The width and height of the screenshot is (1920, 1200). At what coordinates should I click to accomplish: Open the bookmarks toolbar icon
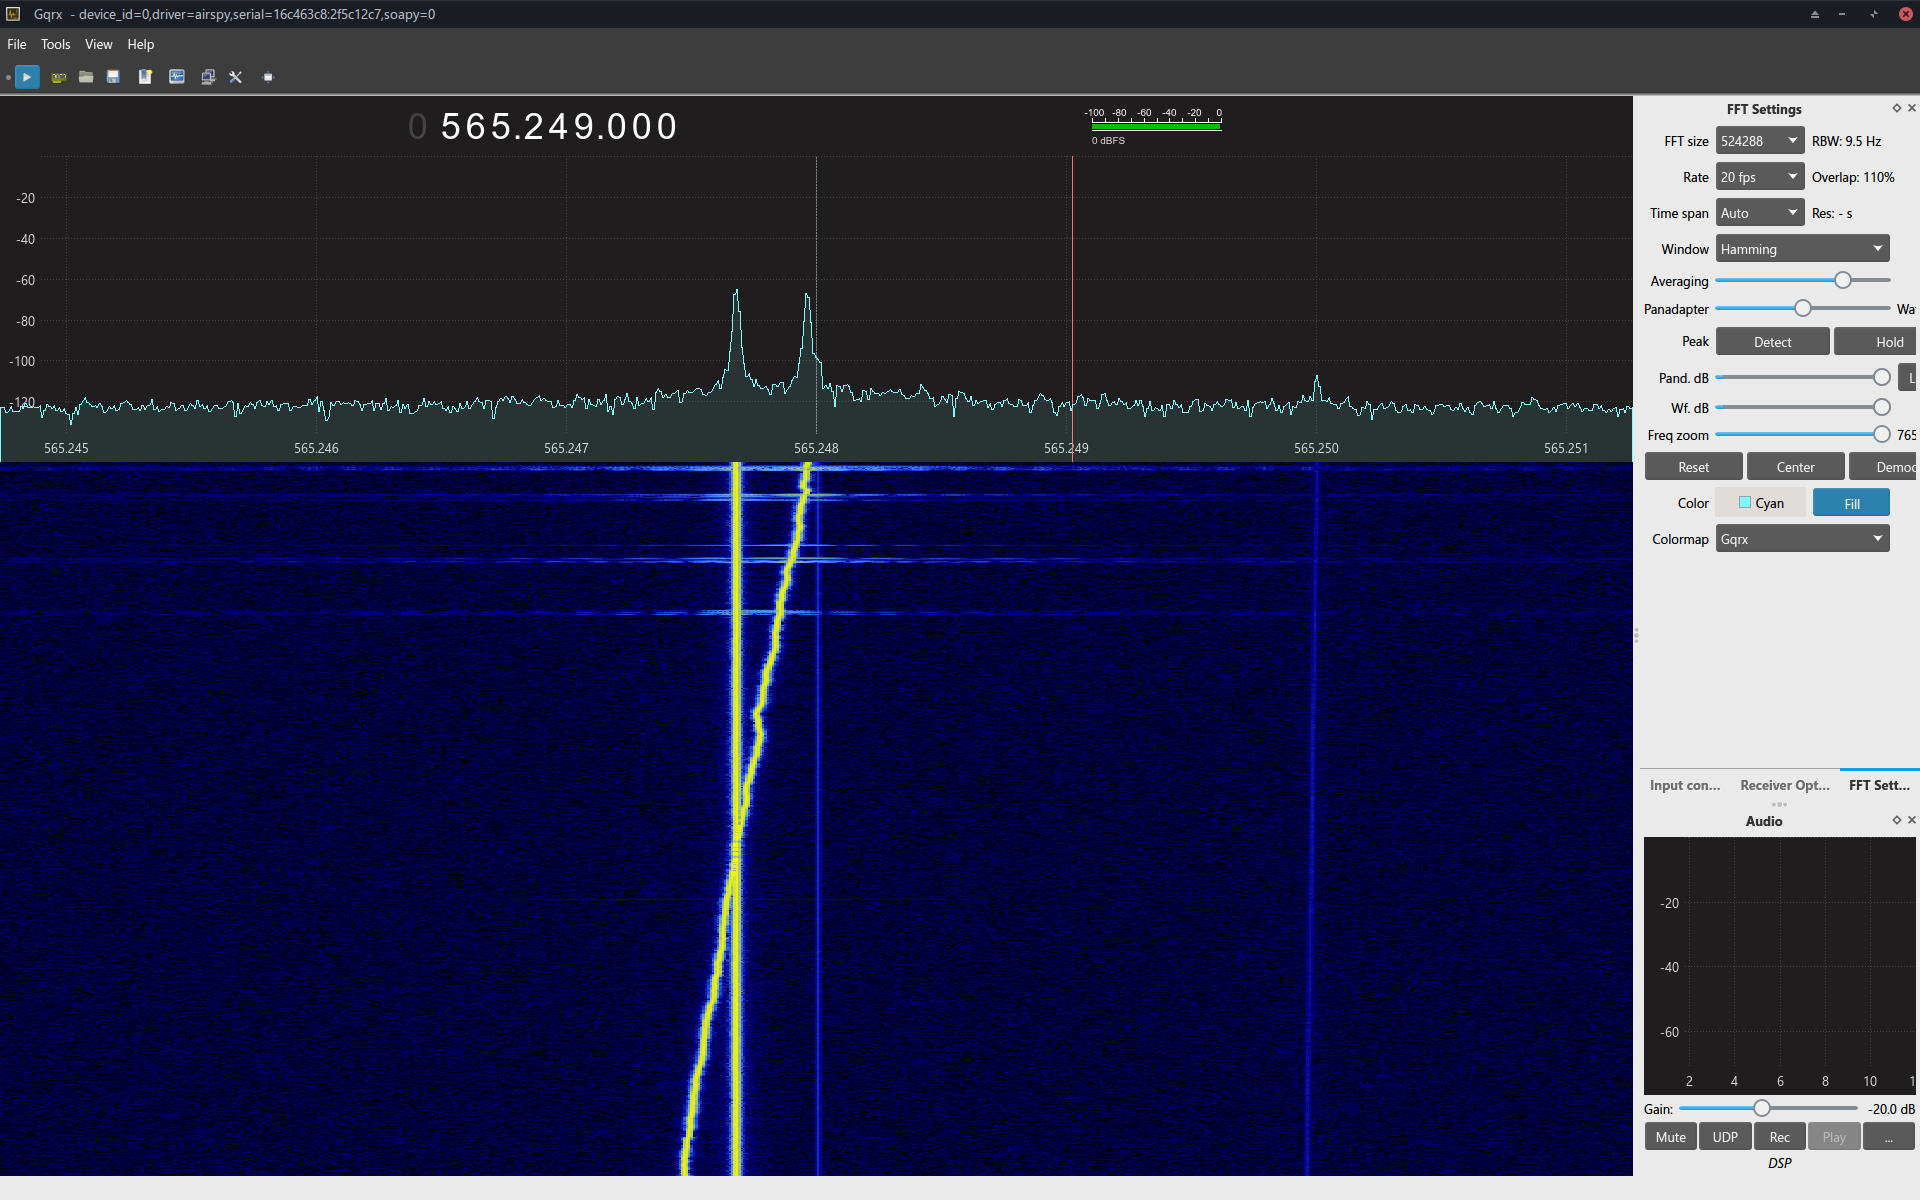coord(145,77)
